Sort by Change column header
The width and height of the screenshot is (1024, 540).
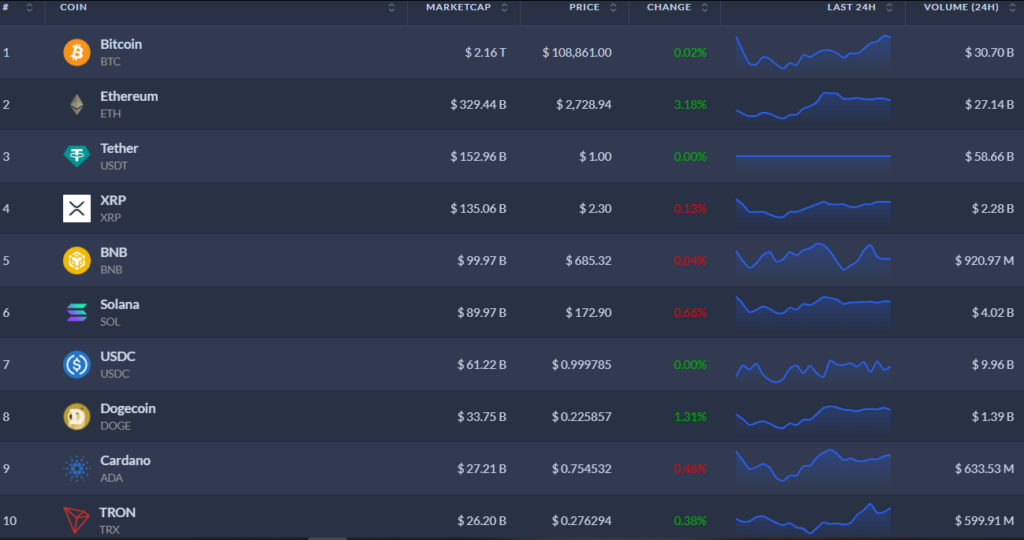669,8
